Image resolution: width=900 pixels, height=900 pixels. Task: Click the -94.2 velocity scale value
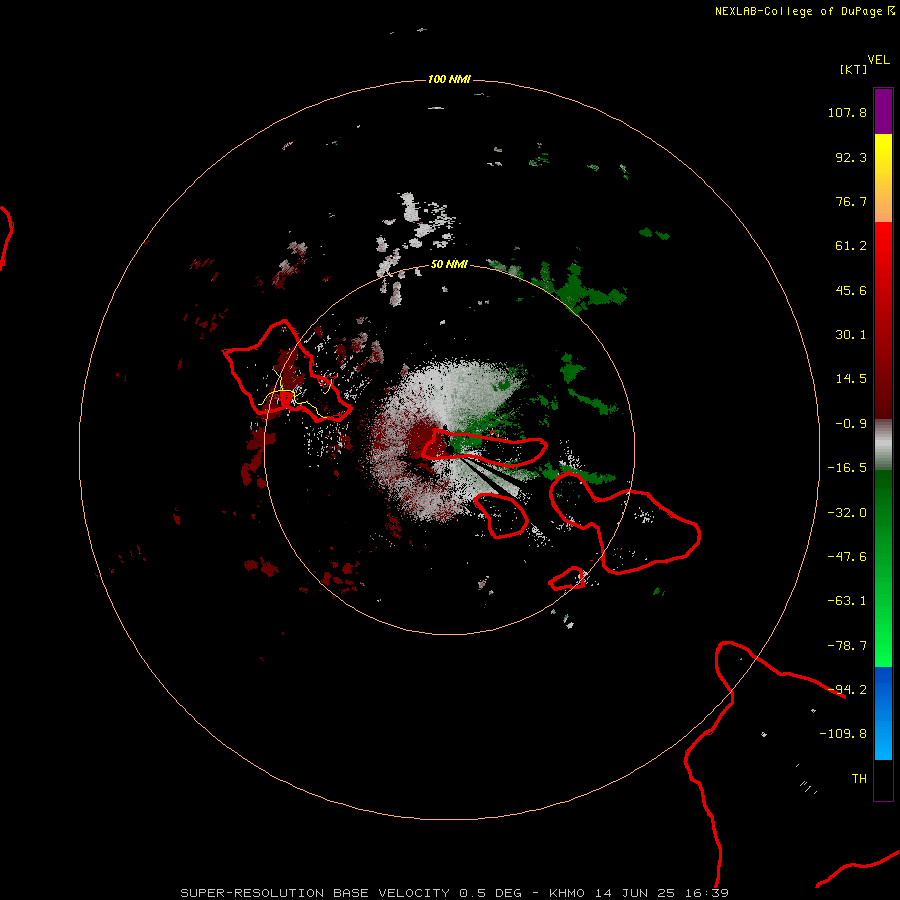coord(847,690)
